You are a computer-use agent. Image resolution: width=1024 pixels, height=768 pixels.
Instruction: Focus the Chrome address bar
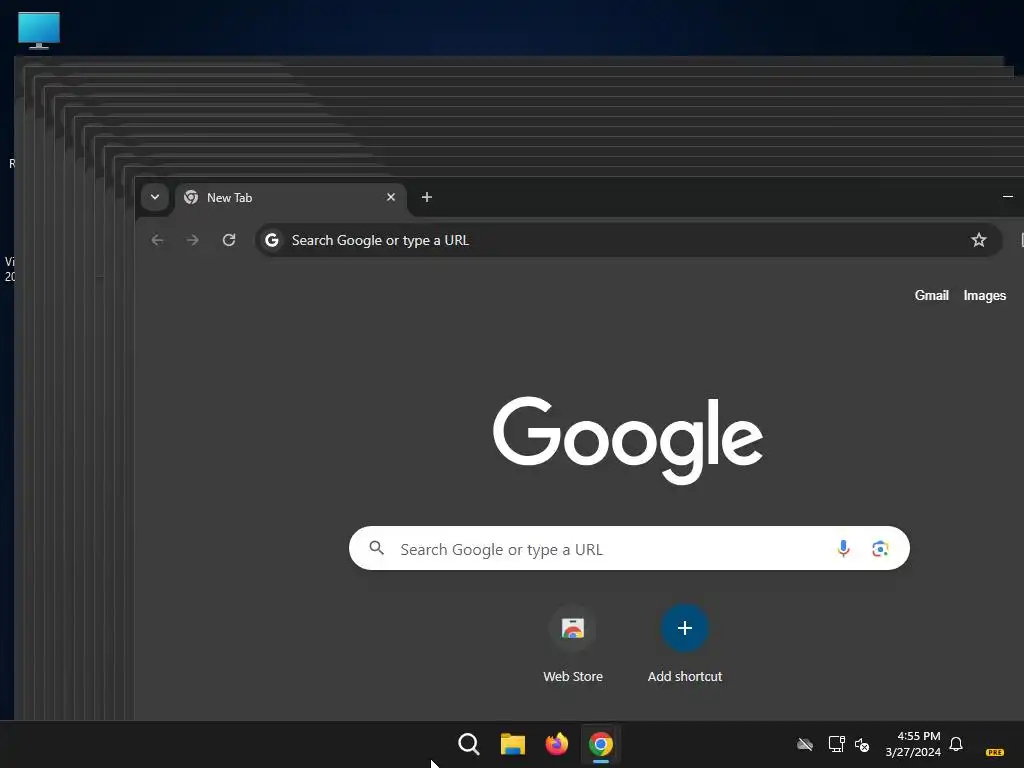628,240
